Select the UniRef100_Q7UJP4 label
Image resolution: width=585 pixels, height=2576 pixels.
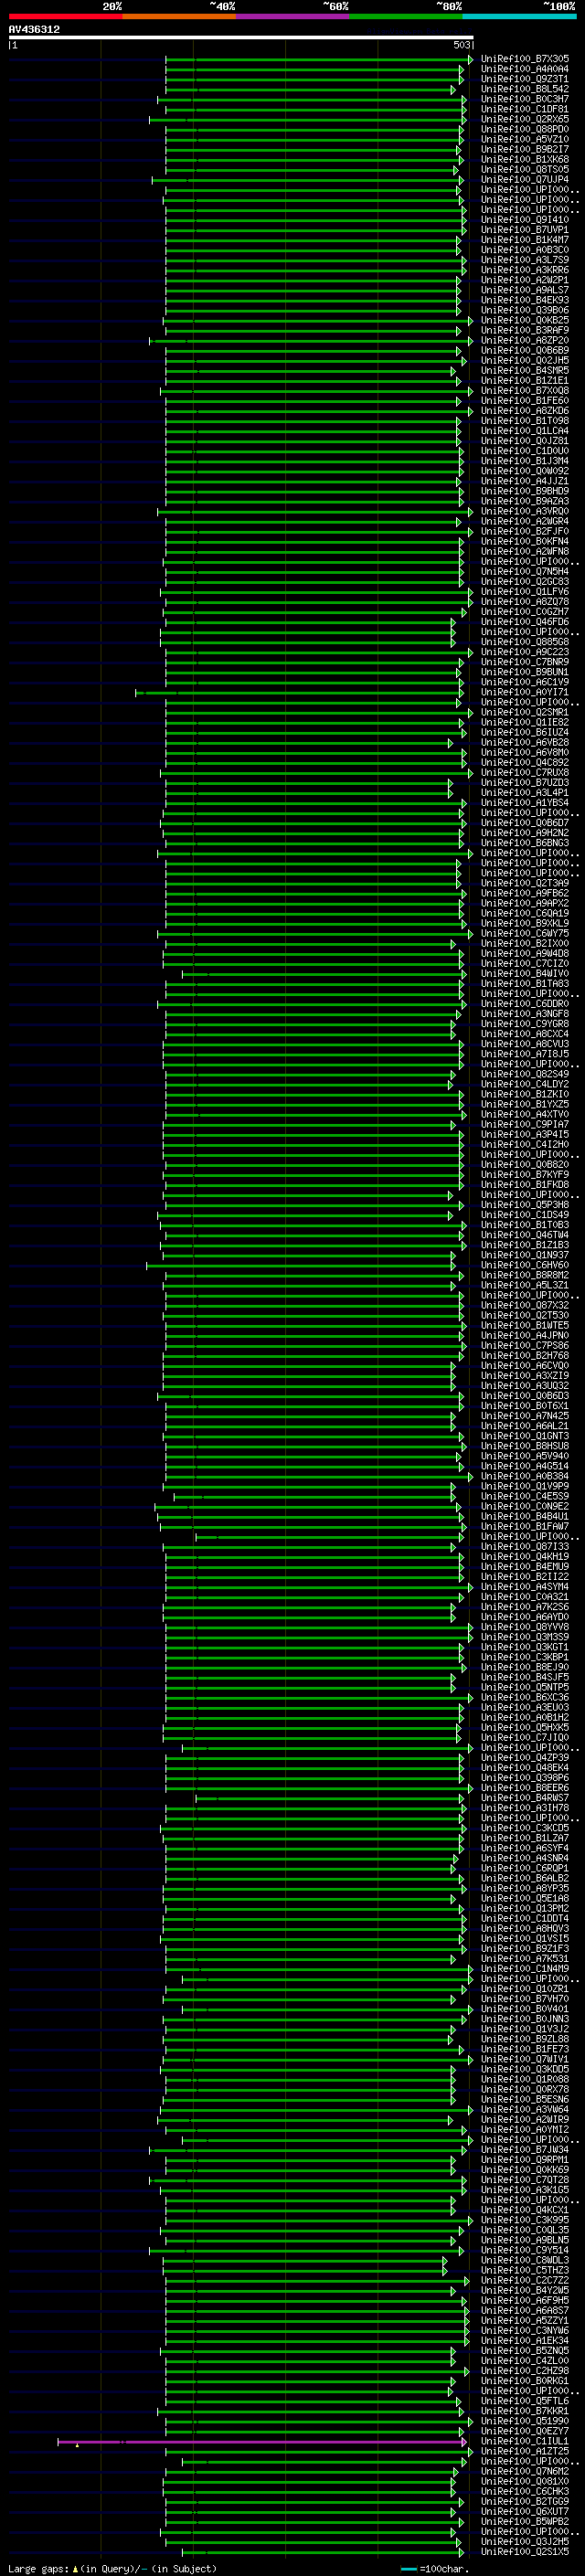coord(524,180)
